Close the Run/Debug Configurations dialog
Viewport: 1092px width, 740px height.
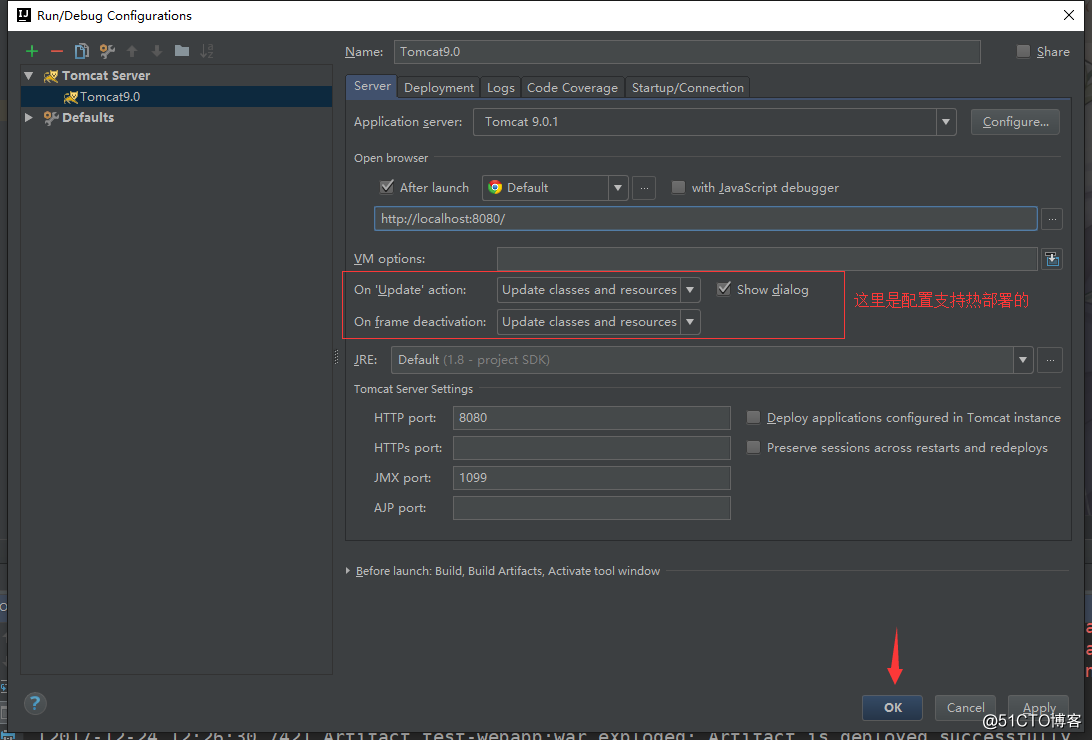[1068, 15]
